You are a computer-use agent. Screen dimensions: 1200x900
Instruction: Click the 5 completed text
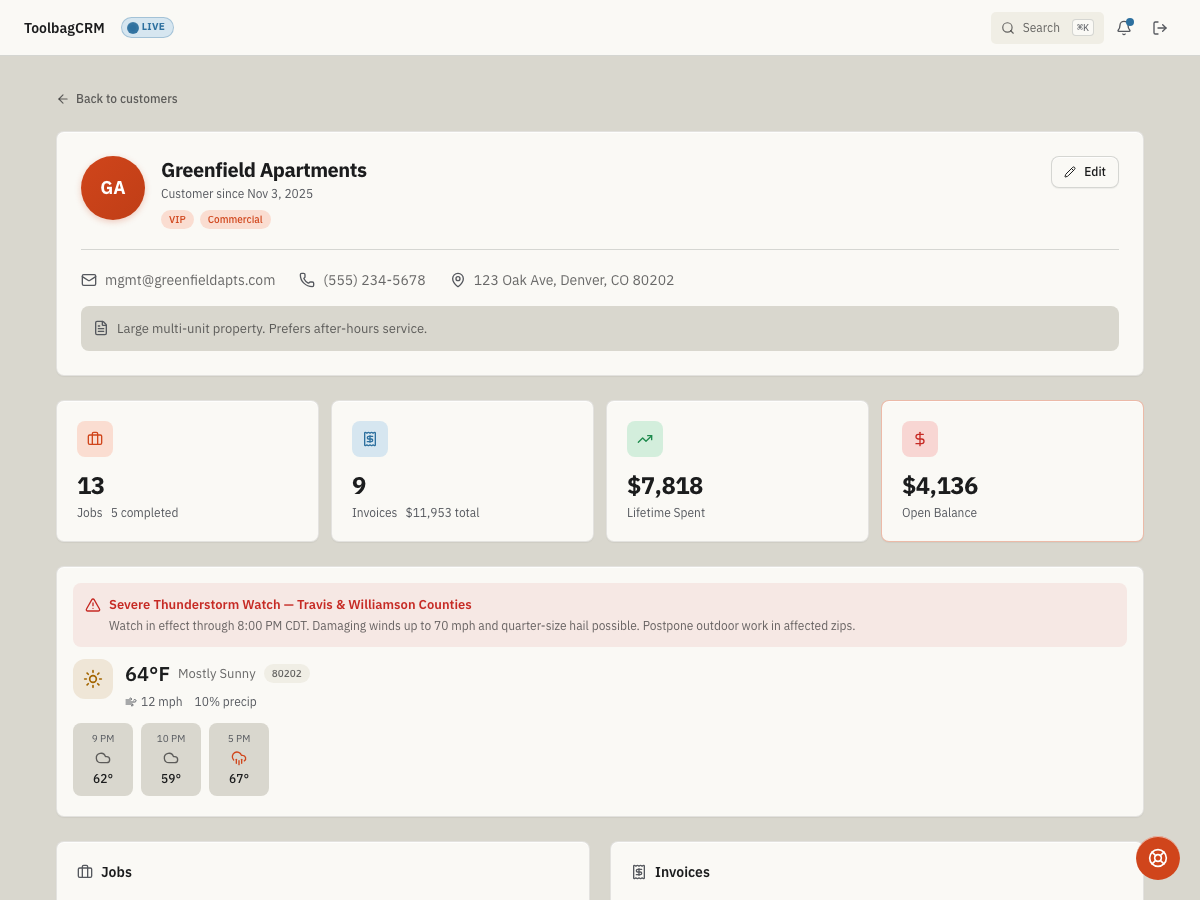pos(145,513)
